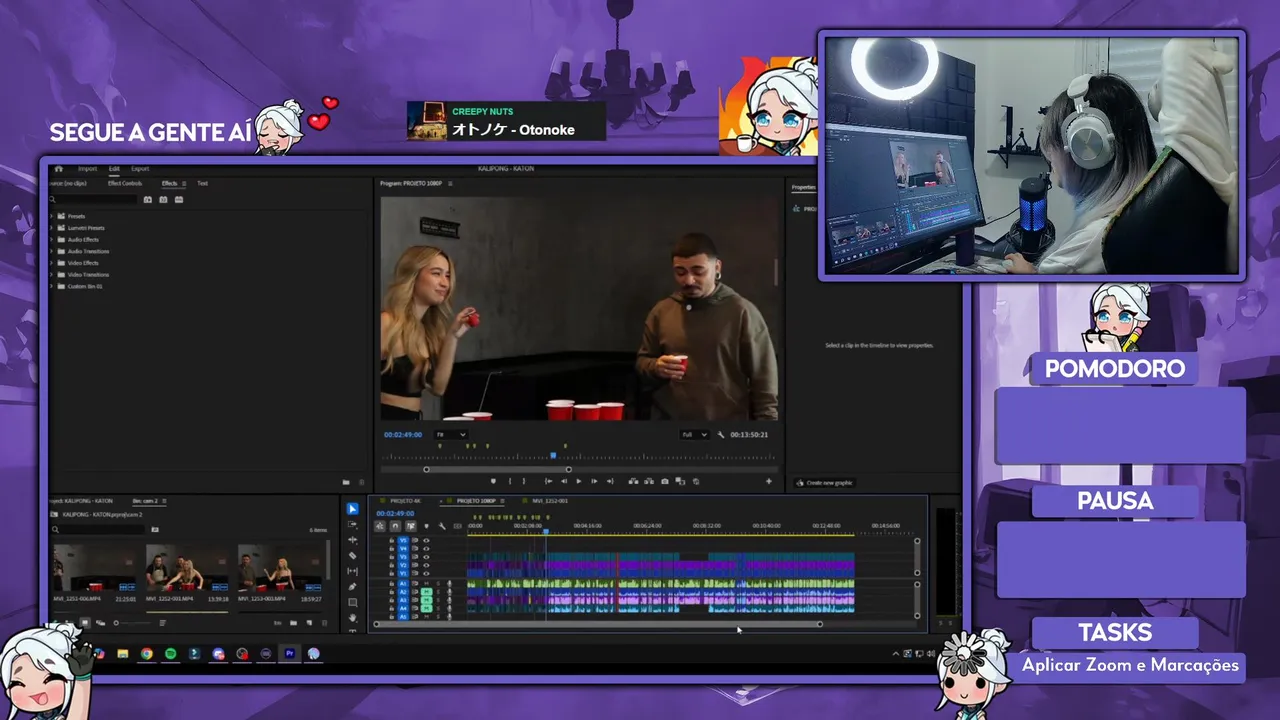Expand the Video Effects folder

[51, 263]
